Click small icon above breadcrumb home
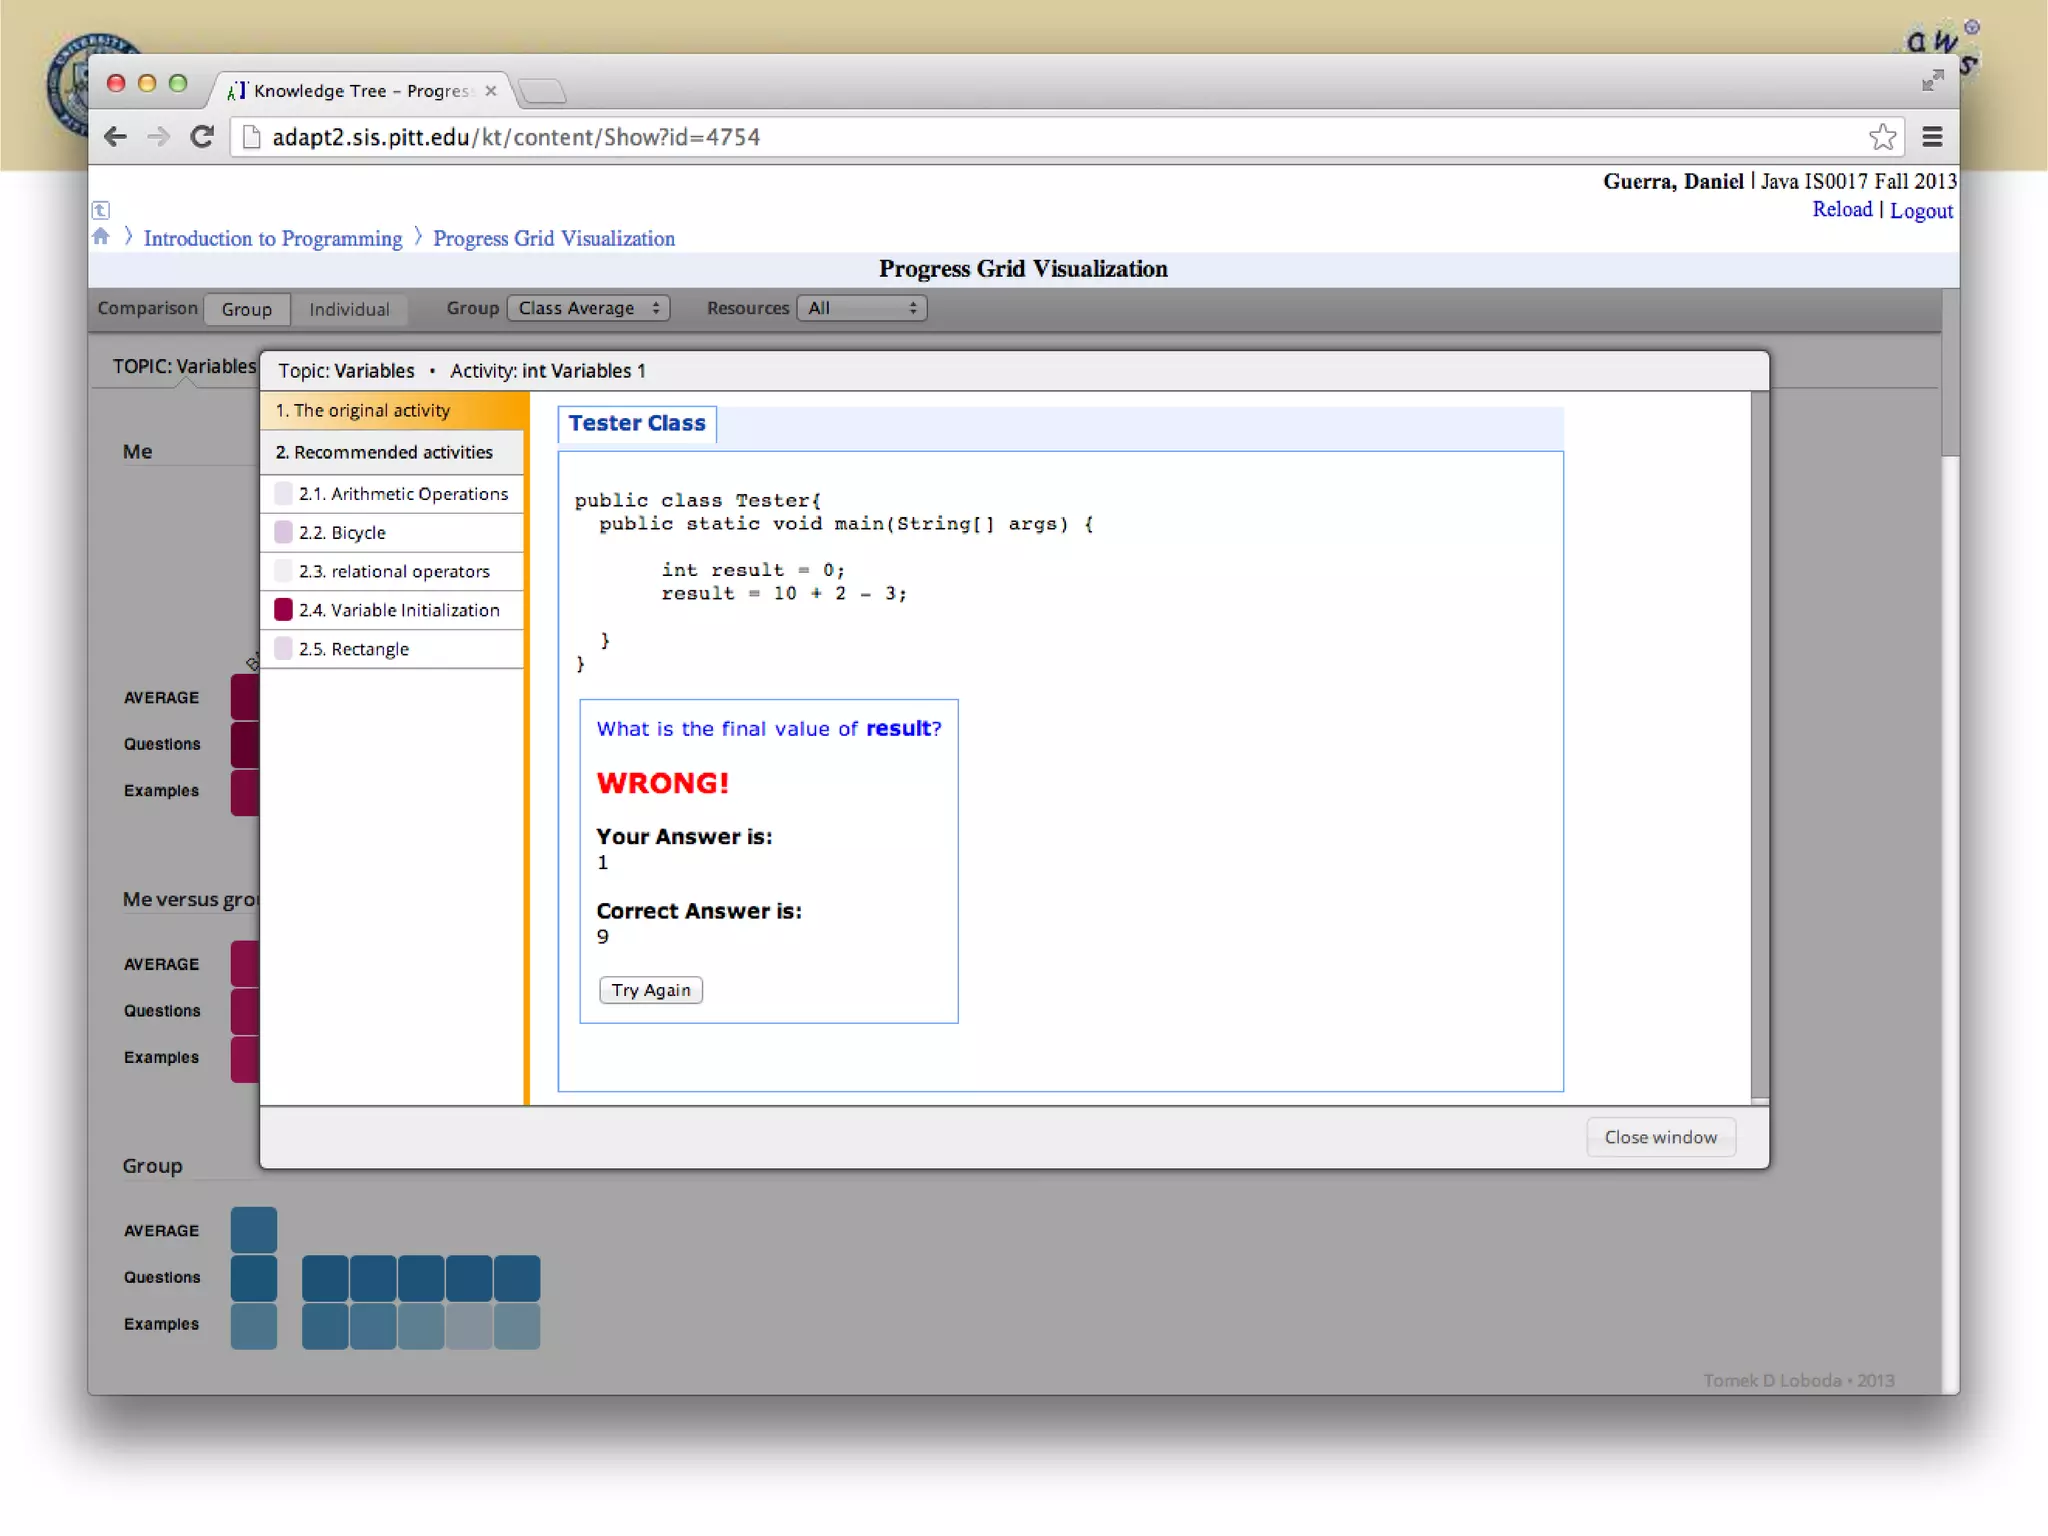 click(101, 210)
